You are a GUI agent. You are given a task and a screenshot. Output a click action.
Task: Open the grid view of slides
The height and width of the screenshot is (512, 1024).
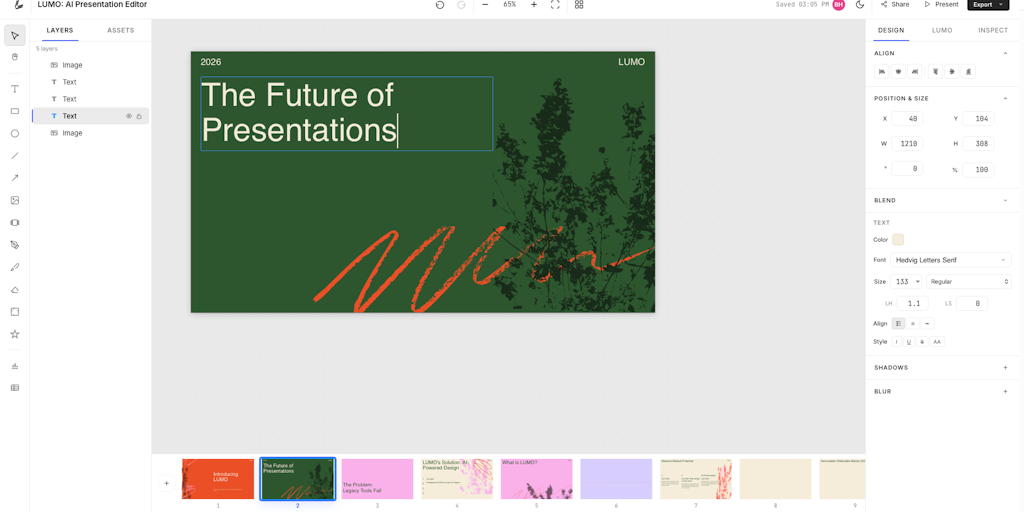click(x=579, y=5)
